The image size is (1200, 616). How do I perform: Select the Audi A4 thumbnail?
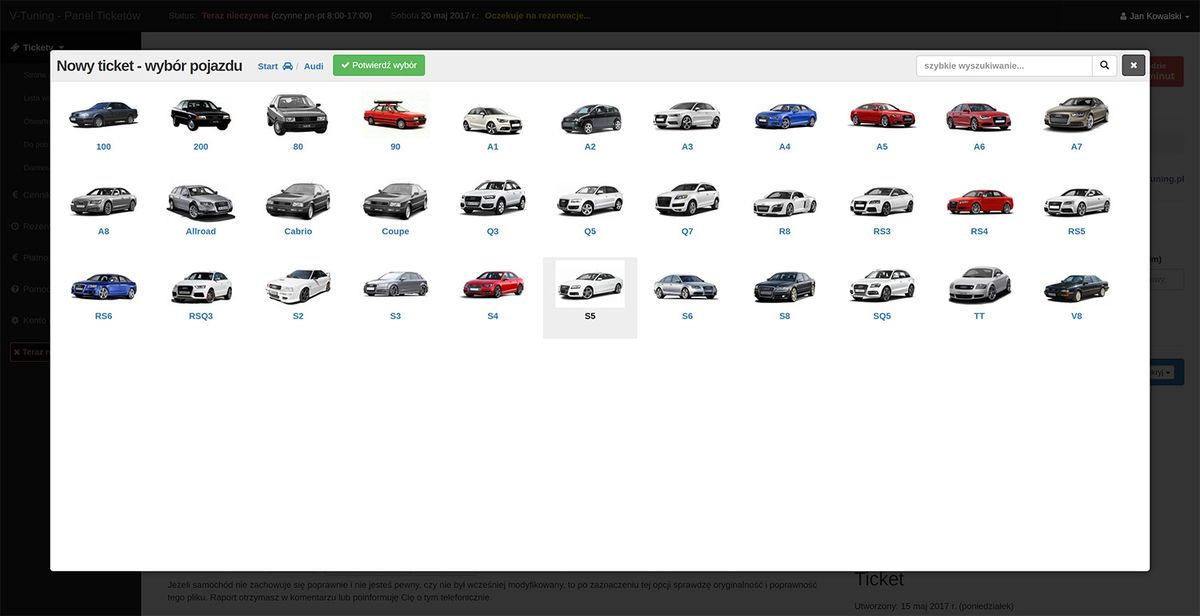(x=785, y=116)
